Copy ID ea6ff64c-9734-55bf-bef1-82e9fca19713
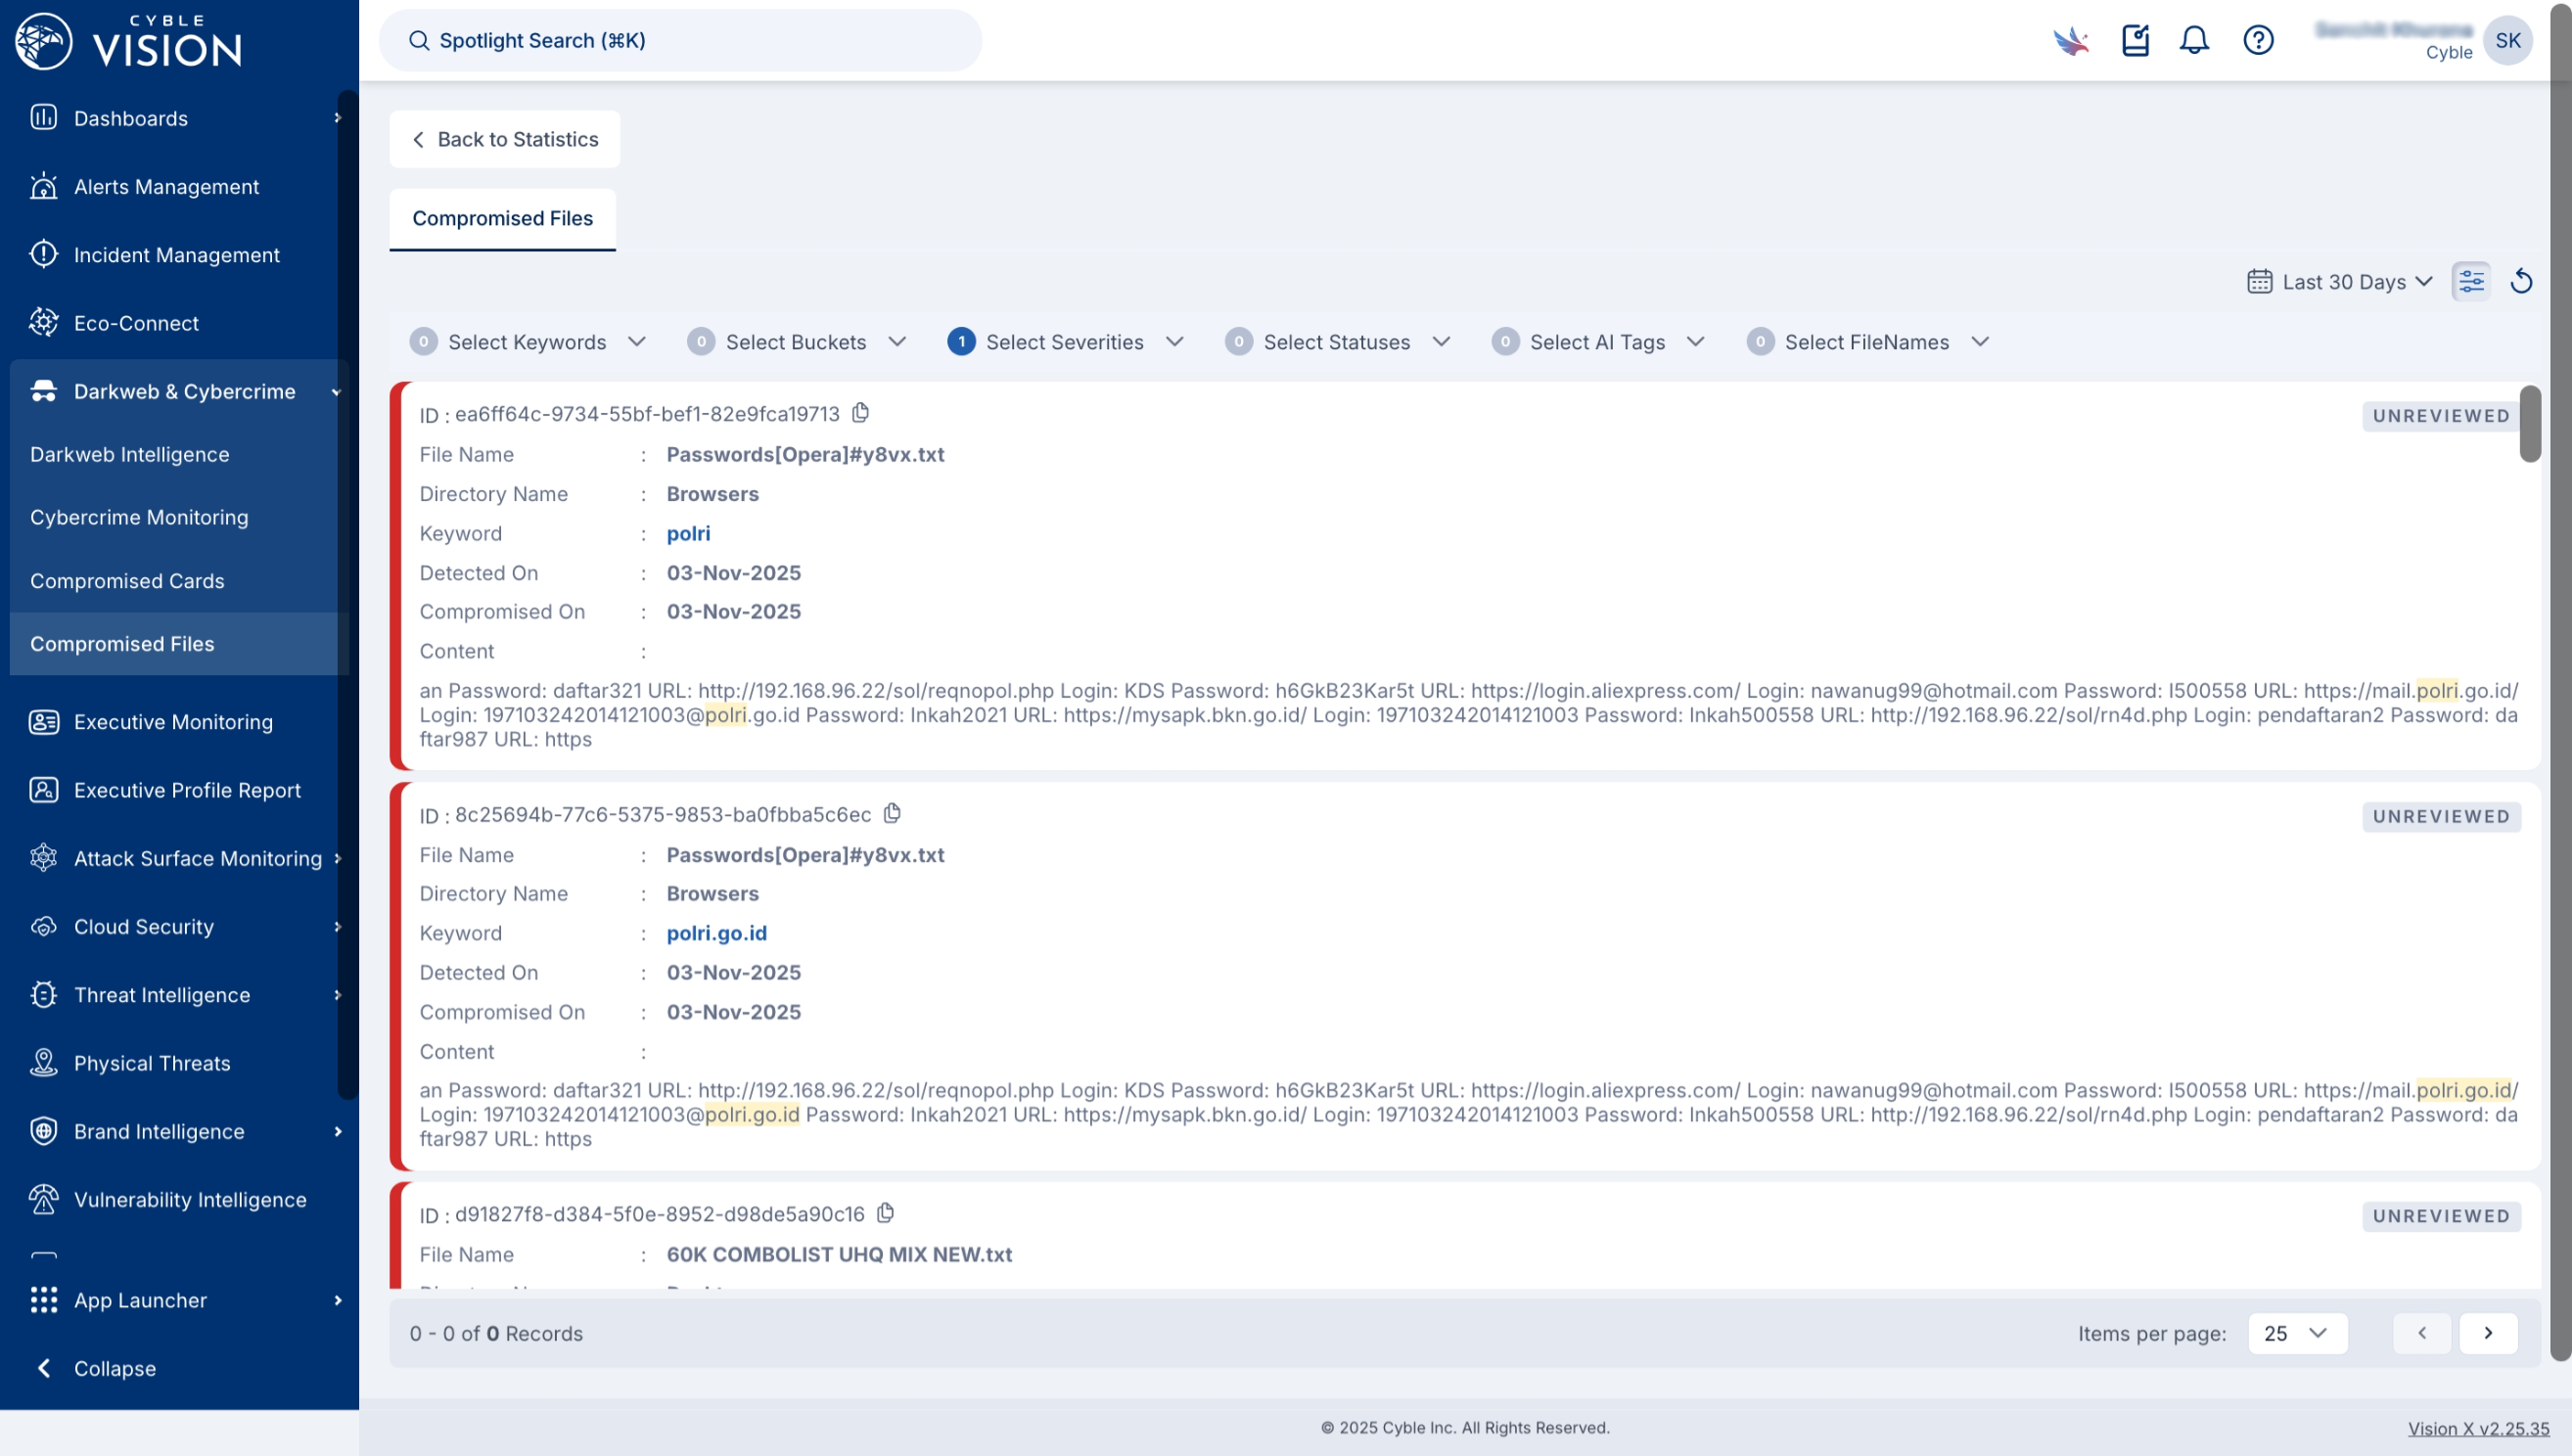Image resolution: width=2572 pixels, height=1456 pixels. pyautogui.click(x=860, y=412)
